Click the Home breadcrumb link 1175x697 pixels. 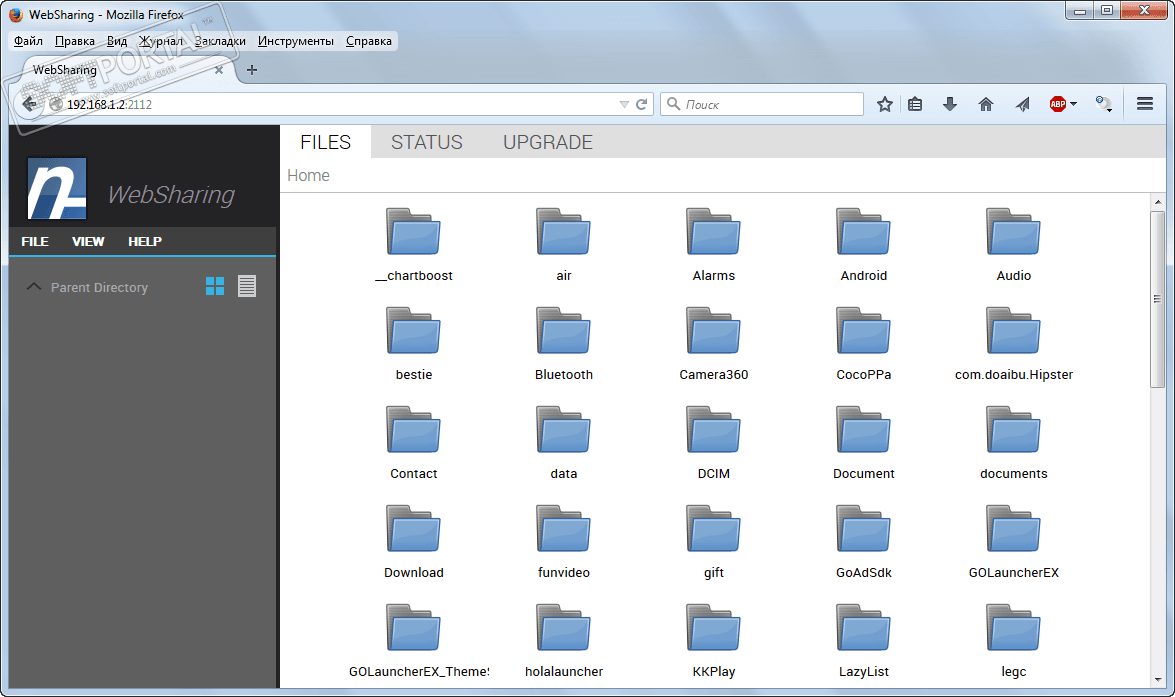(x=308, y=175)
